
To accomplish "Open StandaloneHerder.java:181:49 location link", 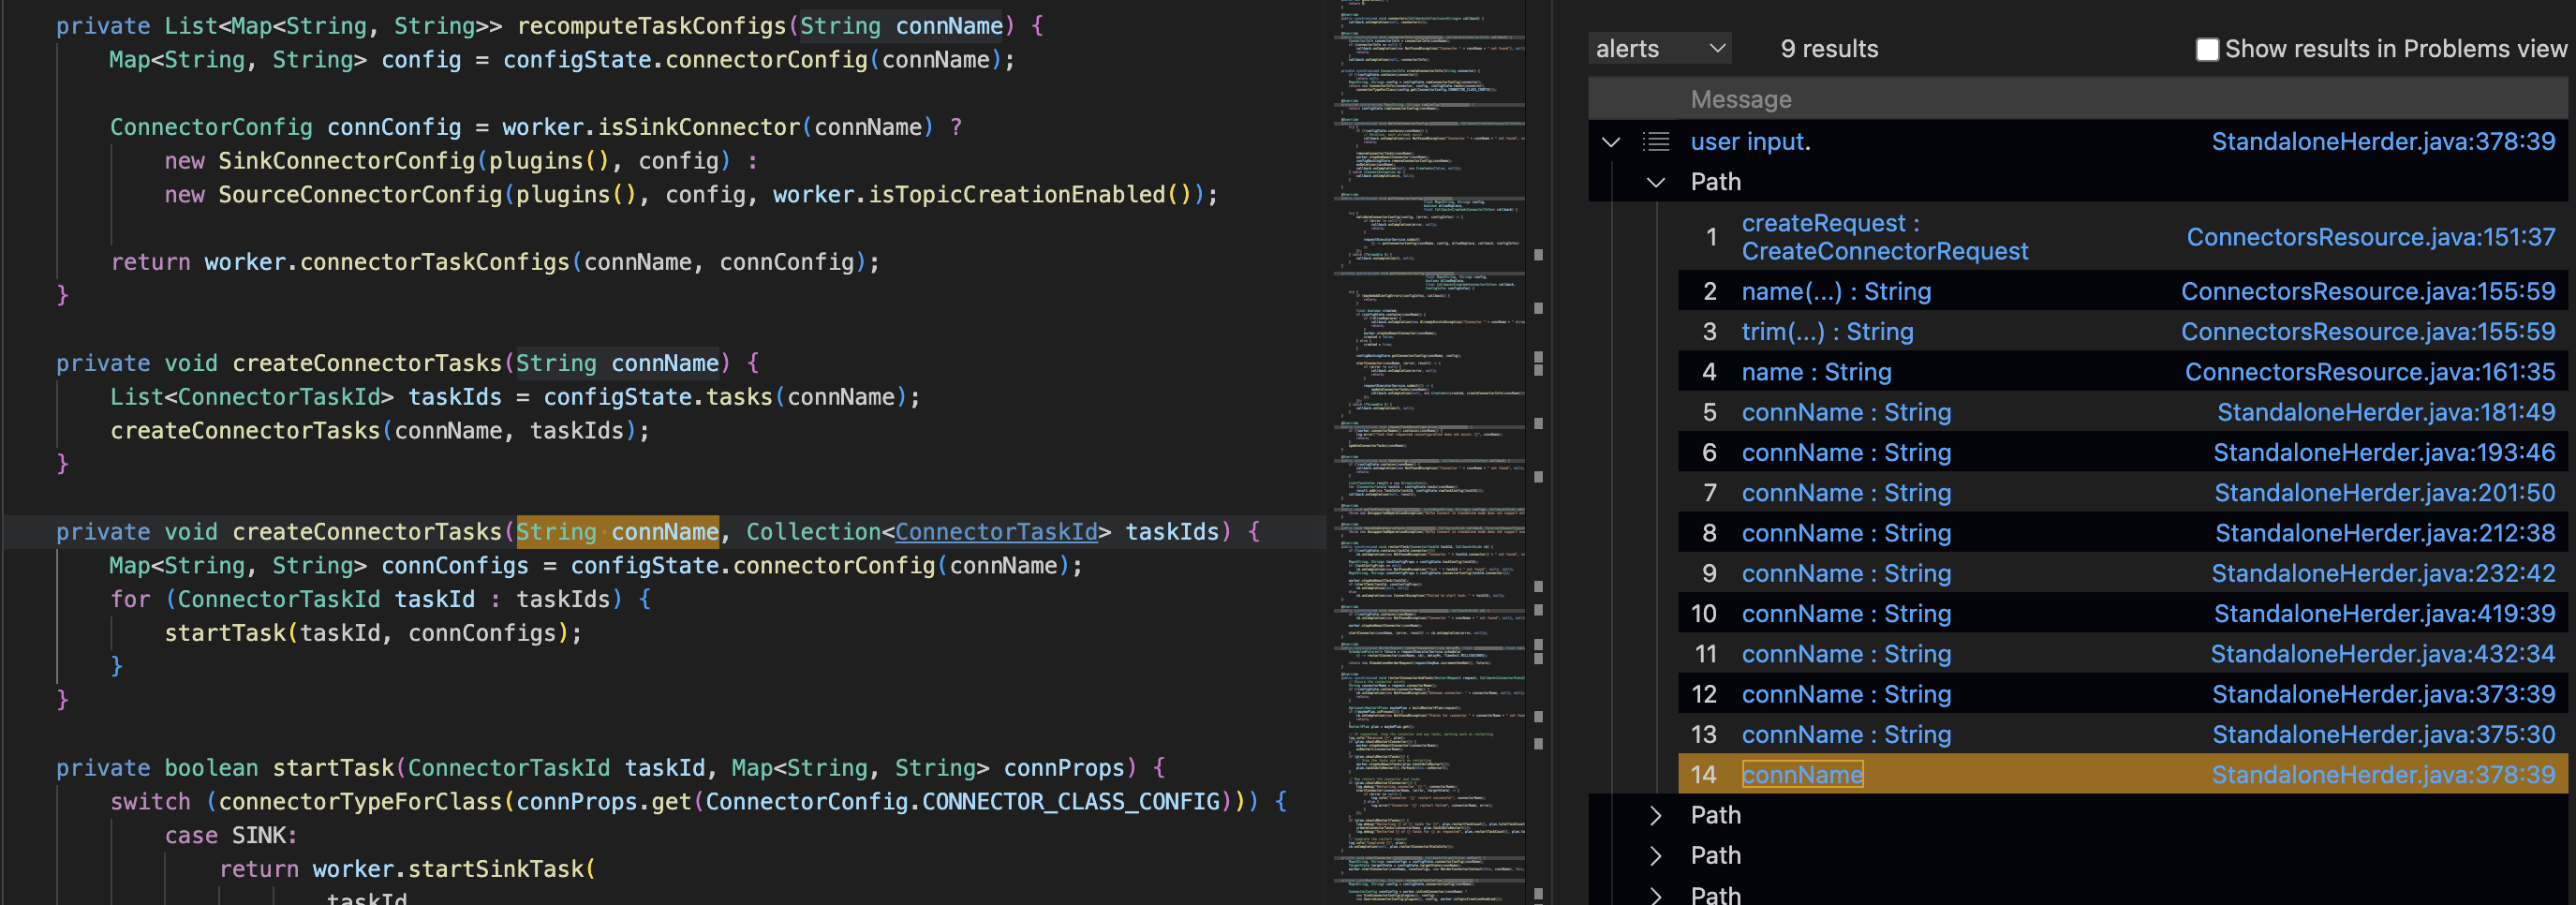I will pos(2385,412).
